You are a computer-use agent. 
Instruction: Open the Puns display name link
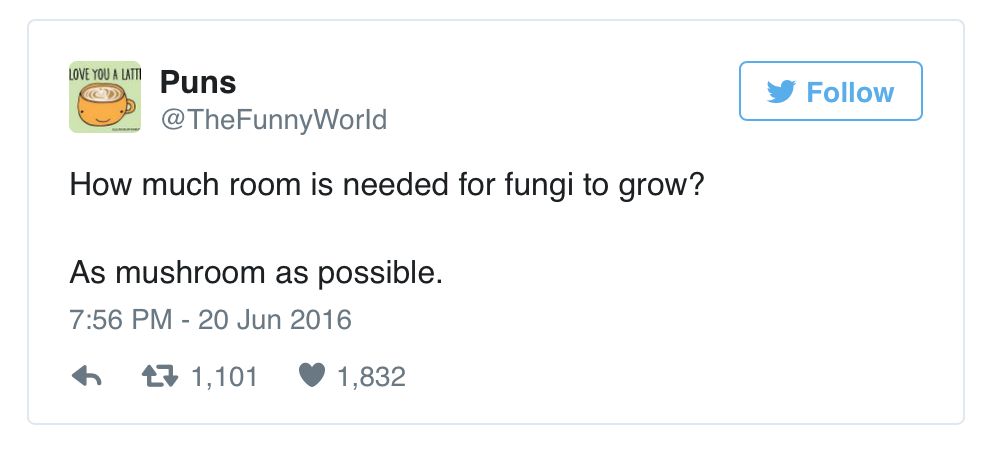(198, 82)
